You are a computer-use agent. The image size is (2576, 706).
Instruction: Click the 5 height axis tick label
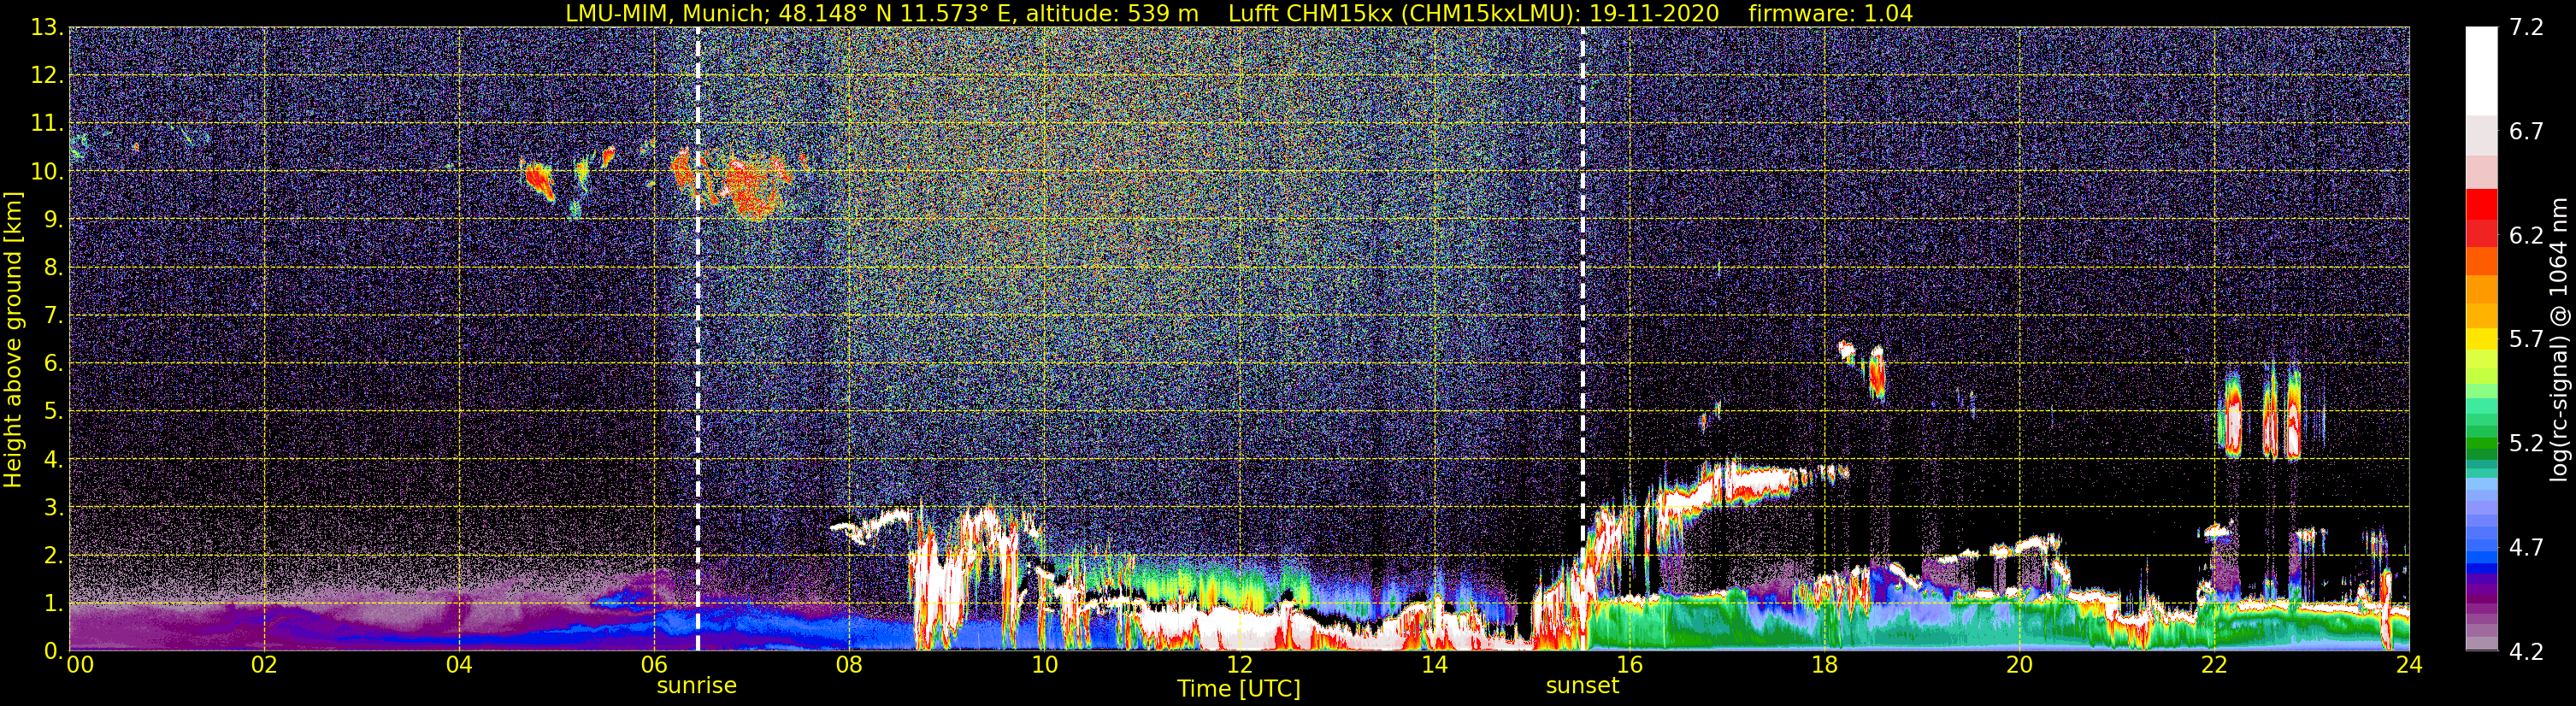coord(52,412)
